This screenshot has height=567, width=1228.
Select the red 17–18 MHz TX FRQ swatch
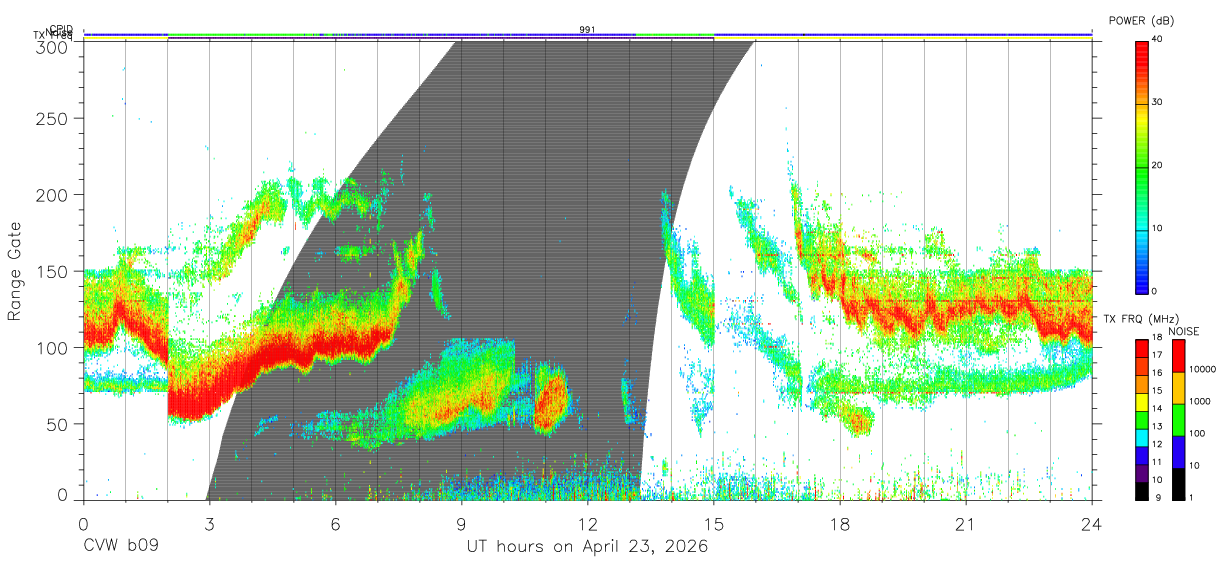(1142, 348)
